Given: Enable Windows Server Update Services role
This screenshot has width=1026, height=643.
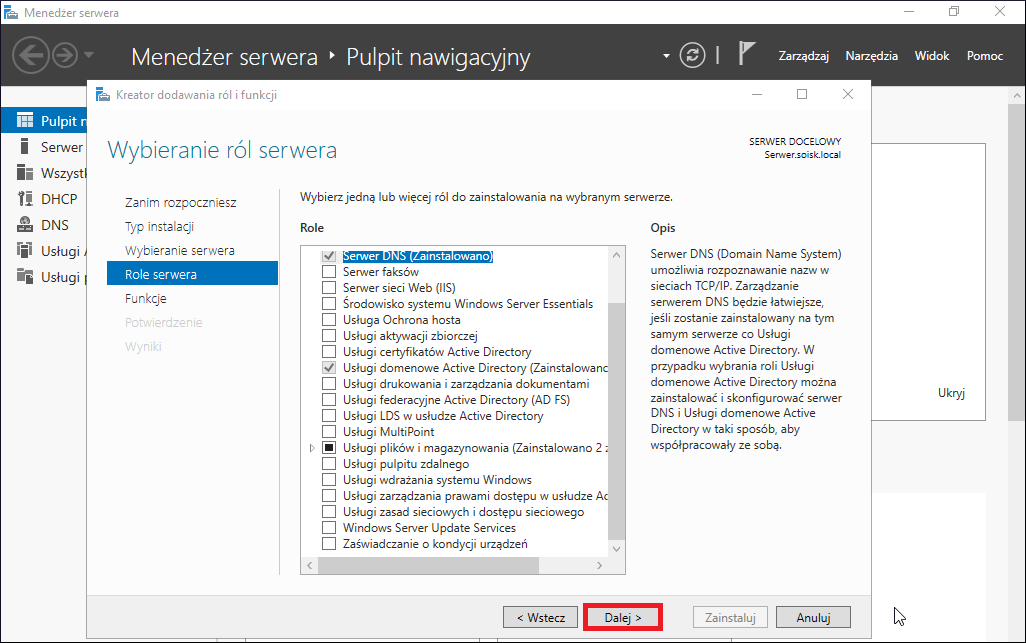Looking at the screenshot, I should (x=329, y=527).
